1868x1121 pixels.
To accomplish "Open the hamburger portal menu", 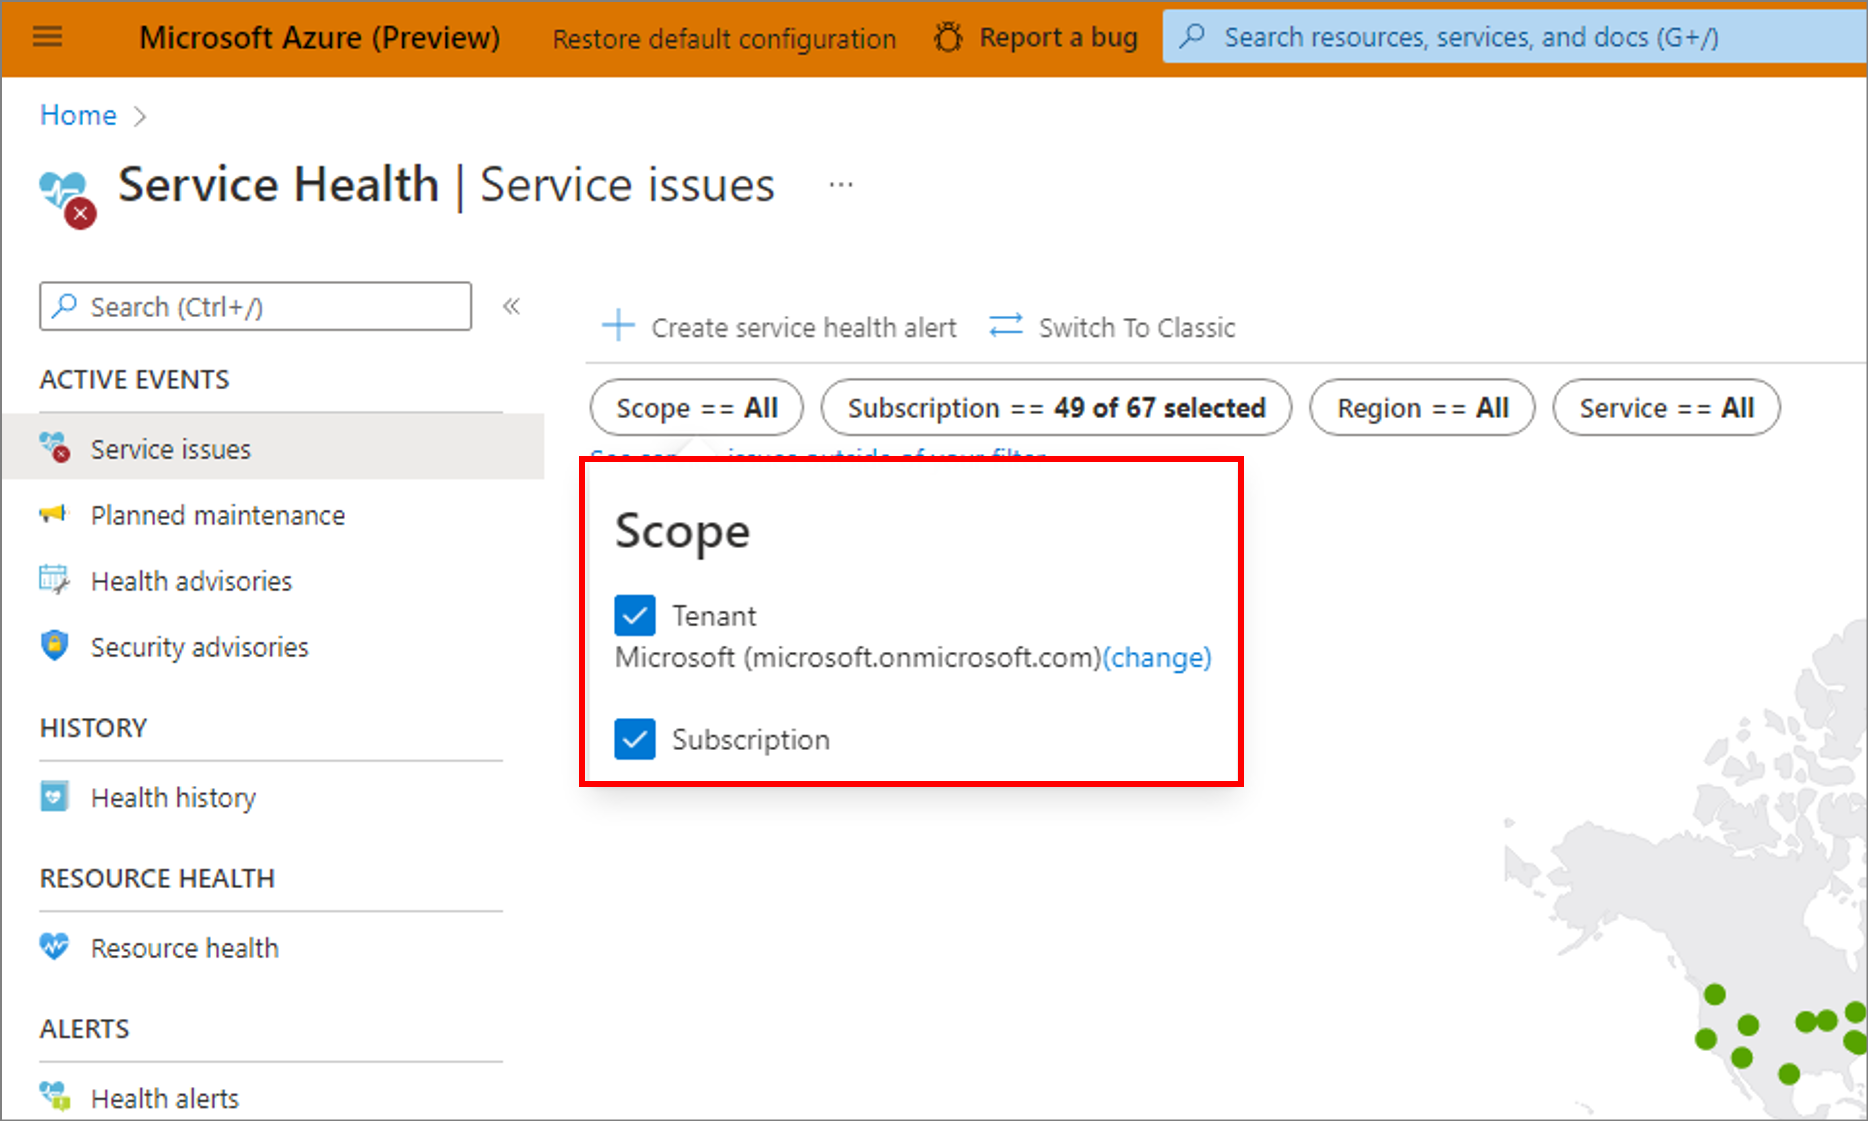I will pyautogui.click(x=47, y=38).
